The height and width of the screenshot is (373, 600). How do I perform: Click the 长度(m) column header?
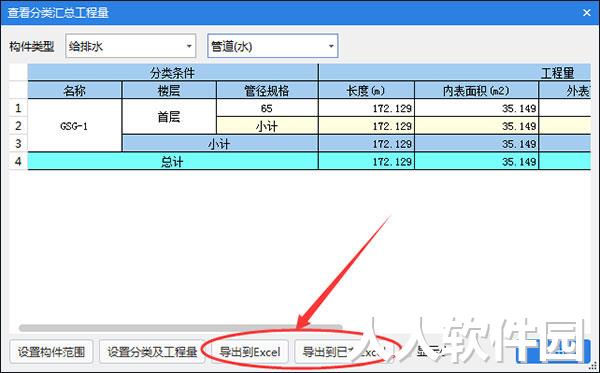point(366,90)
